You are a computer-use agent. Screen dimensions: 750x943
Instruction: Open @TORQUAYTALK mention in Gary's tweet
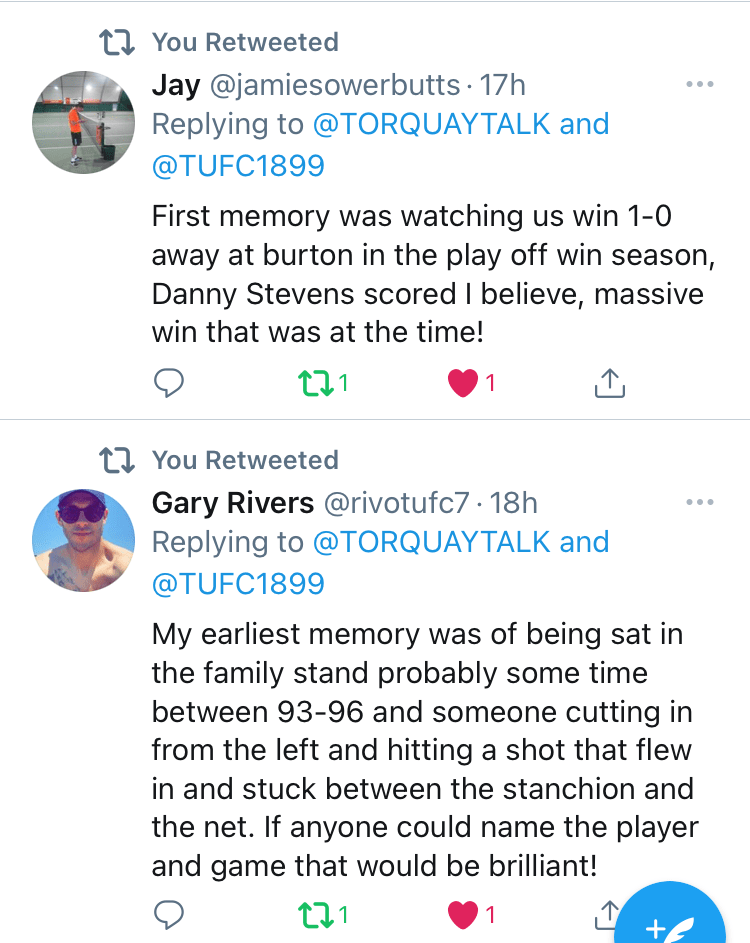(x=432, y=542)
